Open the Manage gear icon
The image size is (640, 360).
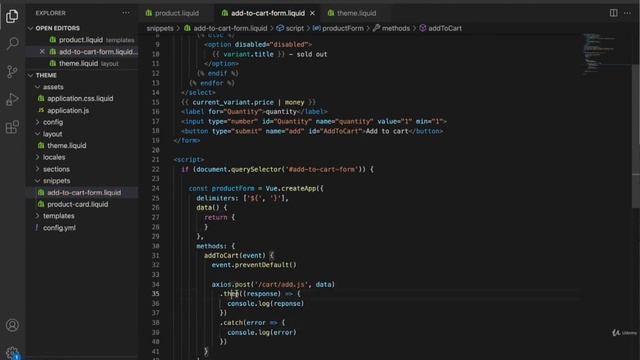[x=12, y=353]
